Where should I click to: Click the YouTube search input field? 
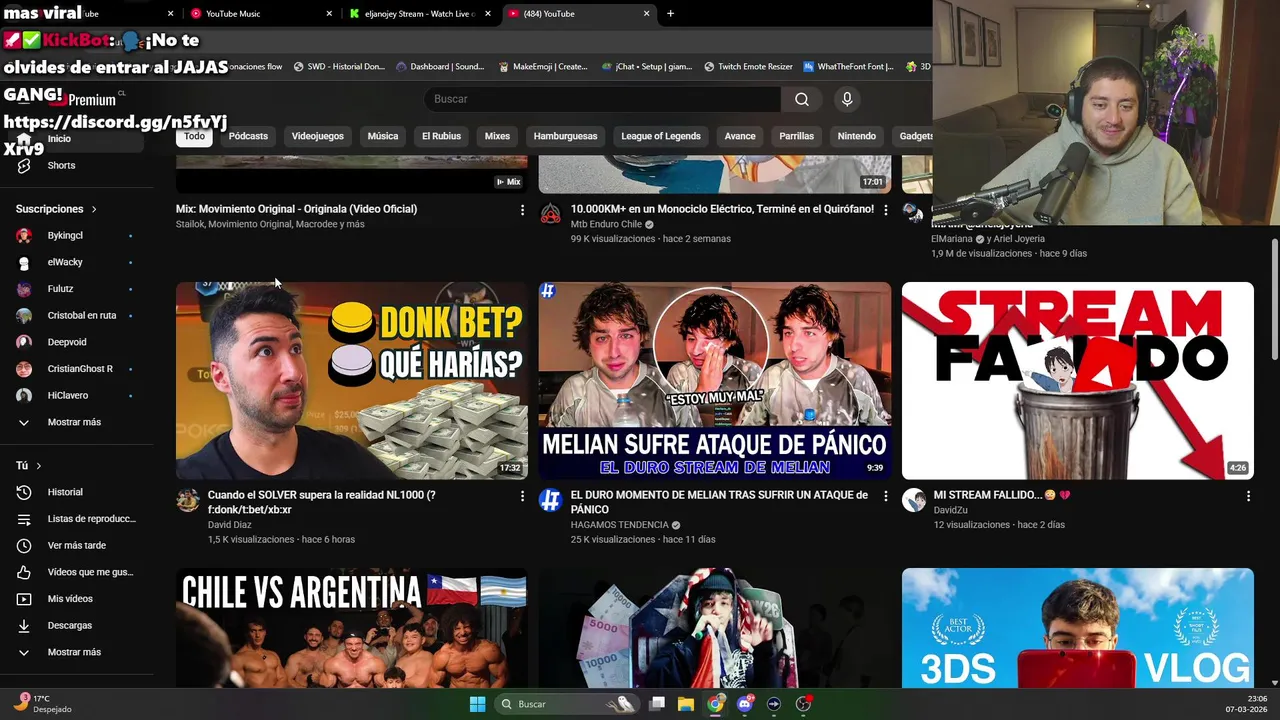(602, 99)
